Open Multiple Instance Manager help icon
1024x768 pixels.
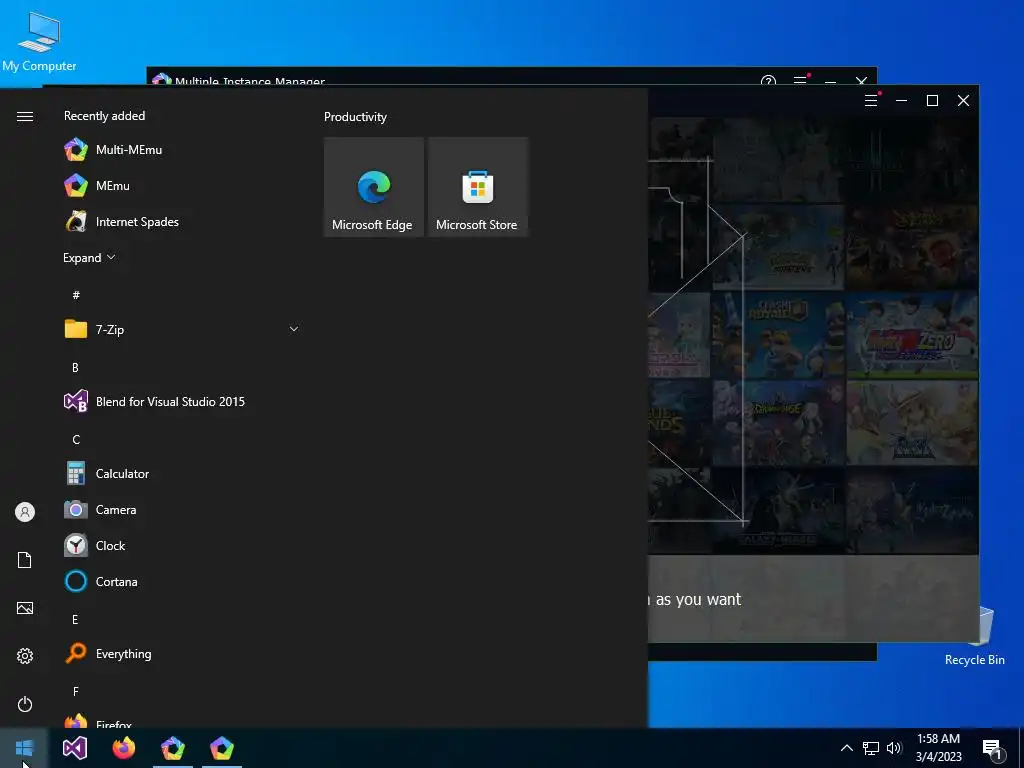769,82
